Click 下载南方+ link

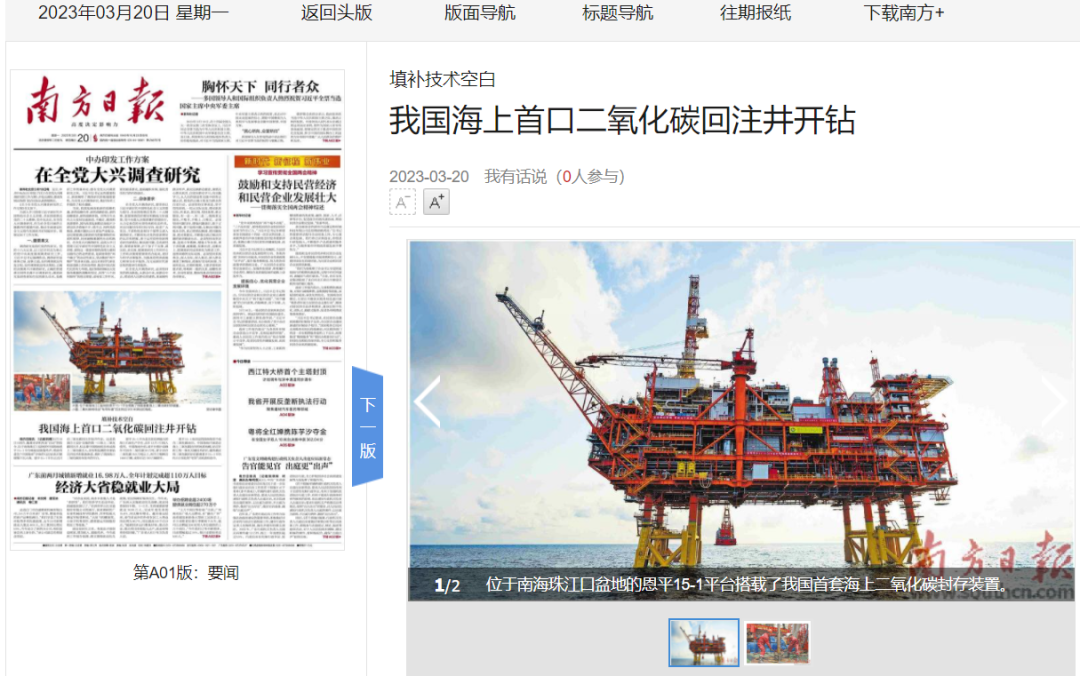coord(904,13)
